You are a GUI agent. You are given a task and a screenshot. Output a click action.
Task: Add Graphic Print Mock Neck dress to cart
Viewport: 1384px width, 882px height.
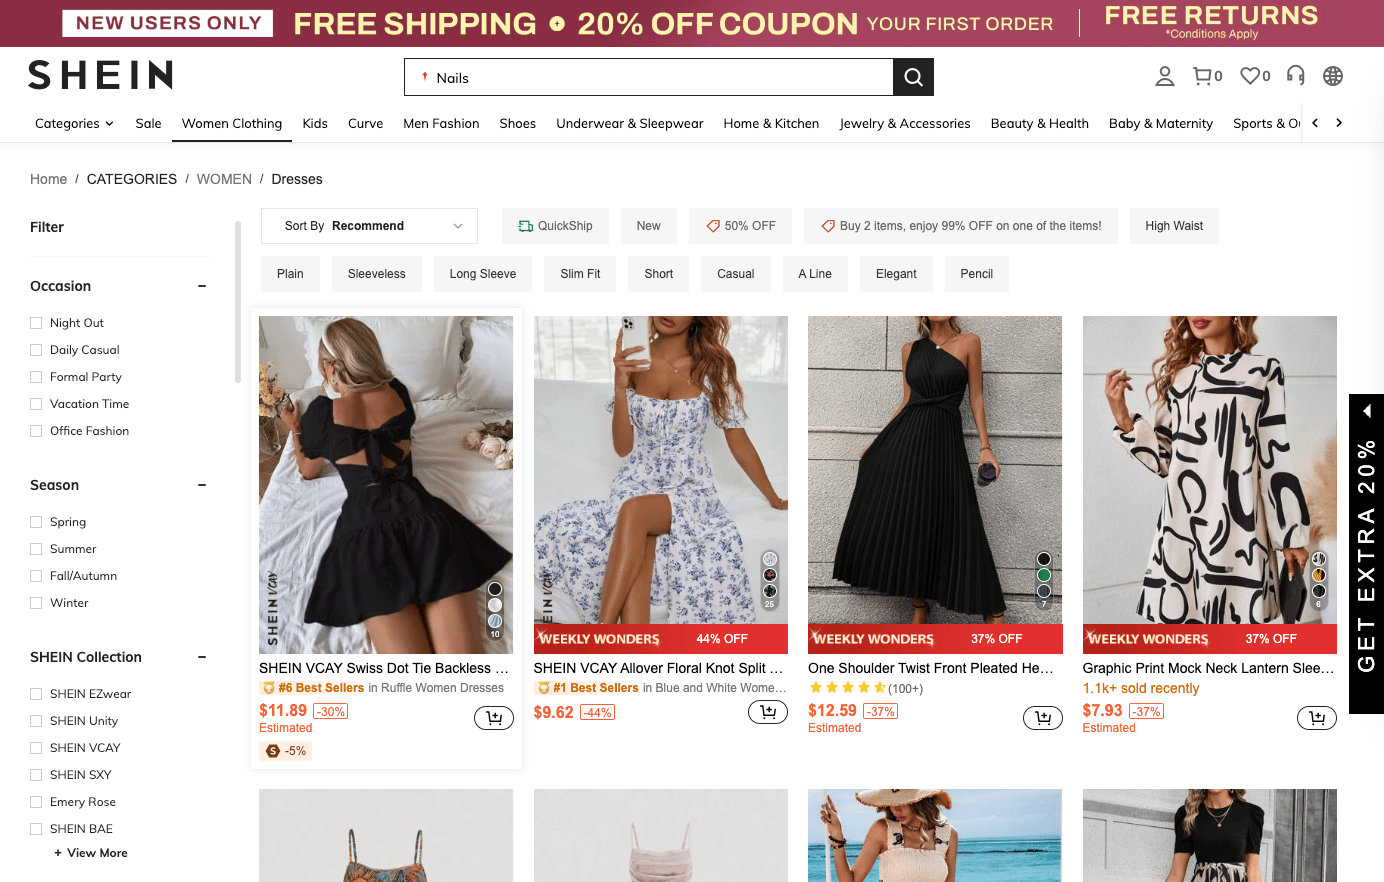(x=1317, y=717)
